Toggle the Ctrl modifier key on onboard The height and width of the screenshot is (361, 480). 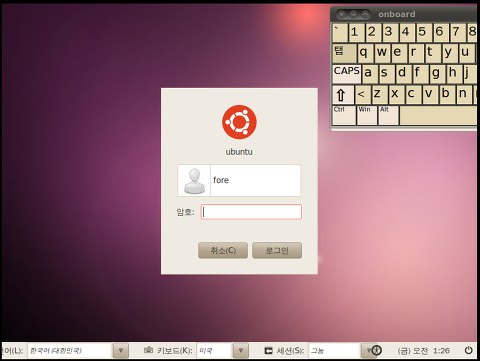click(x=344, y=115)
